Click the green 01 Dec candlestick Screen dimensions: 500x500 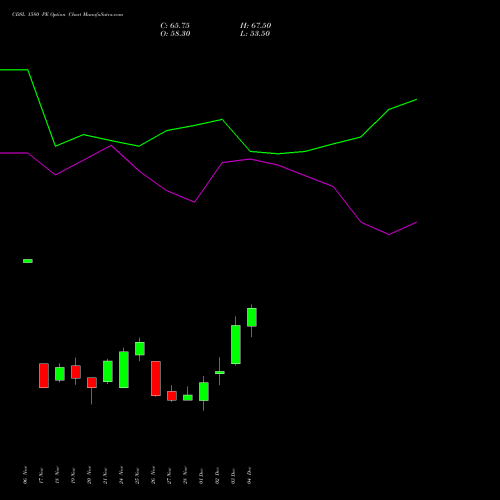[x=204, y=391]
